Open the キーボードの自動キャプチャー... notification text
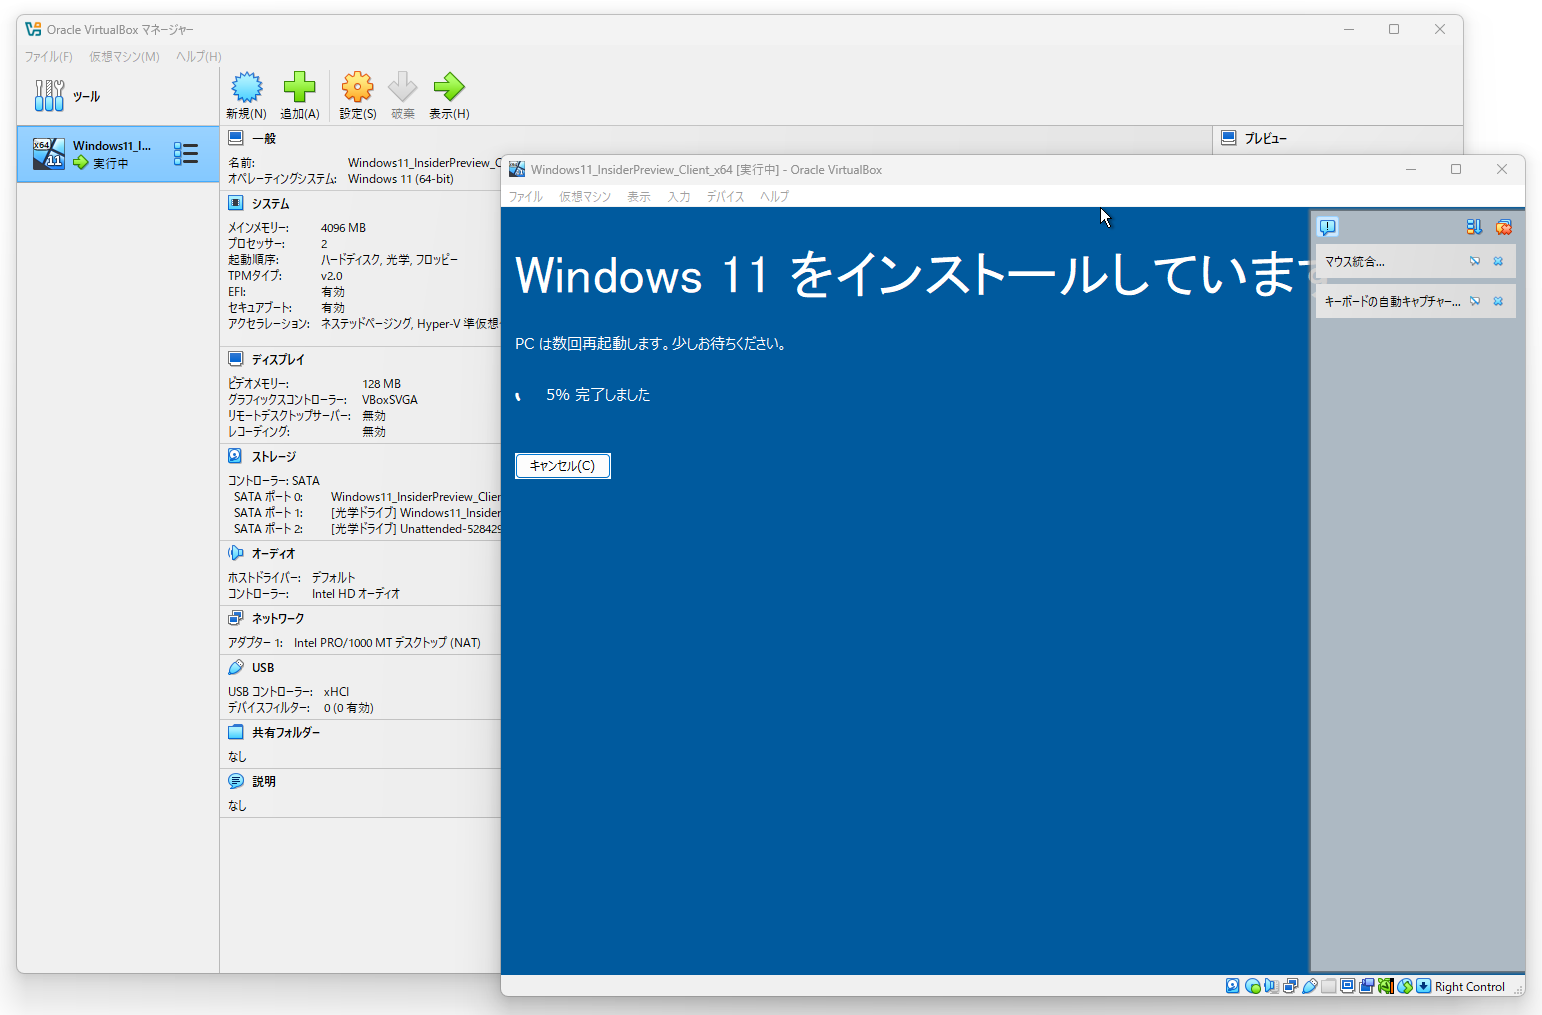The image size is (1542, 1015). click(x=1393, y=302)
